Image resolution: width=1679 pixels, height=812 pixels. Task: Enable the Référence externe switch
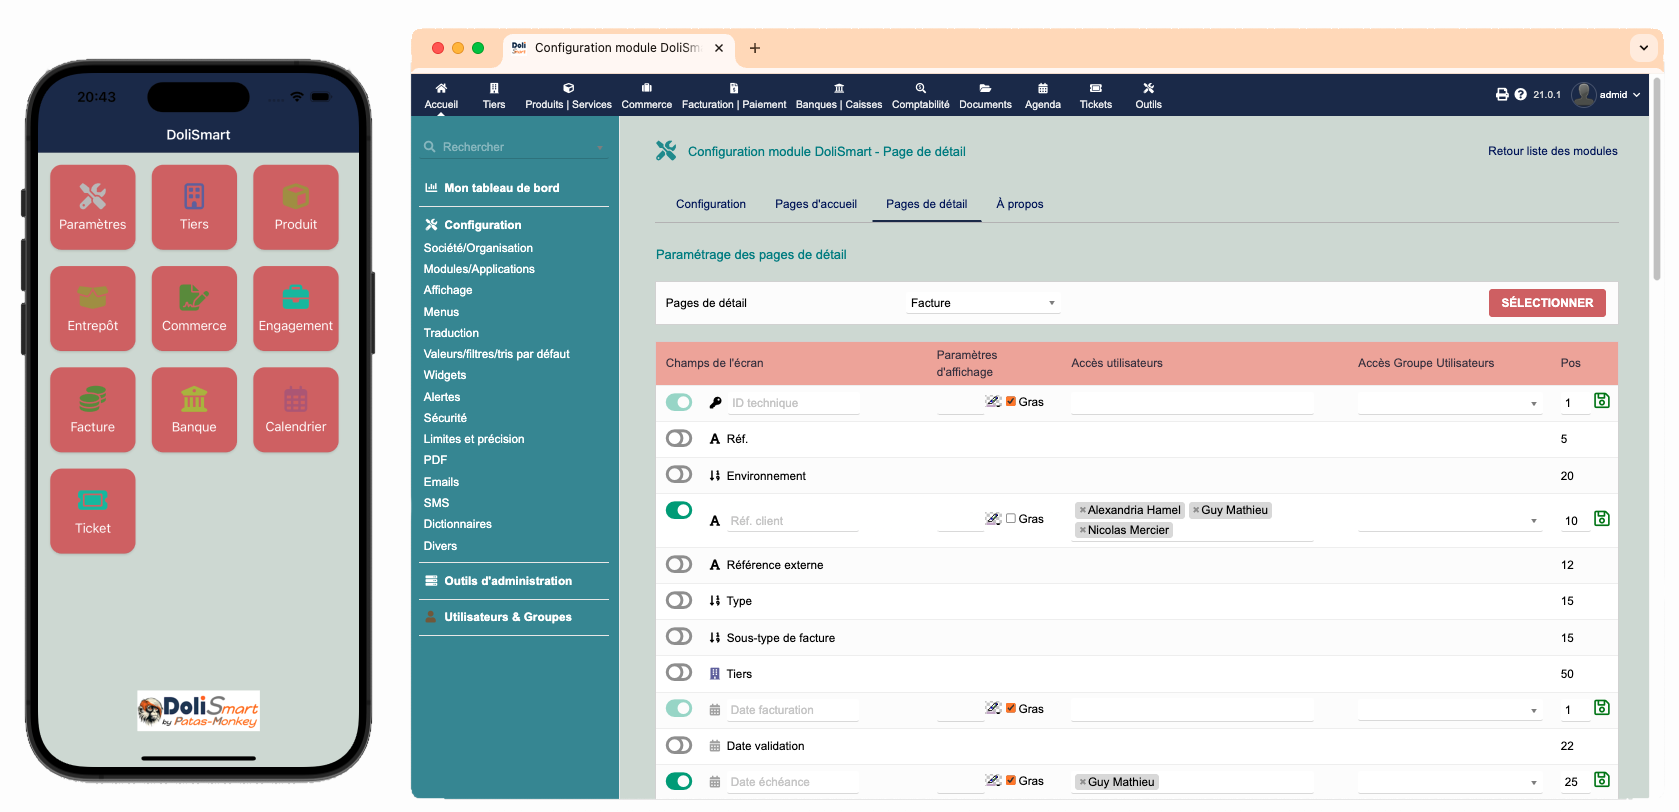tap(679, 564)
